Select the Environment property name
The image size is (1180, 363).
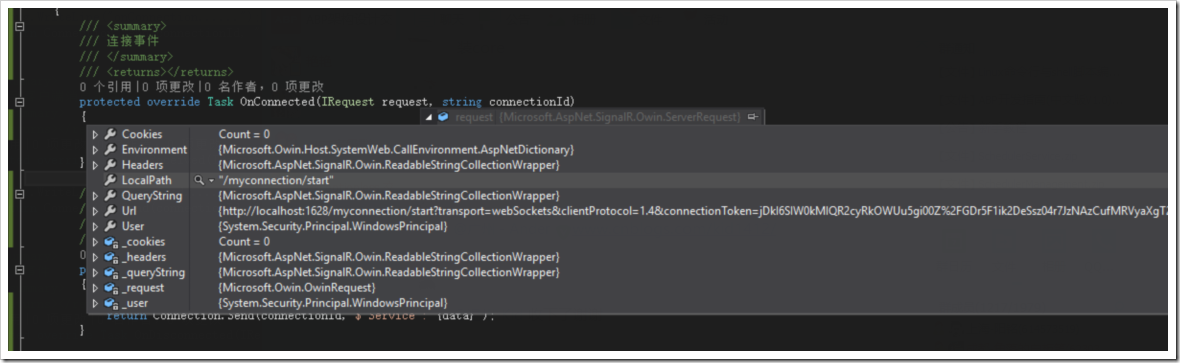coord(154,149)
